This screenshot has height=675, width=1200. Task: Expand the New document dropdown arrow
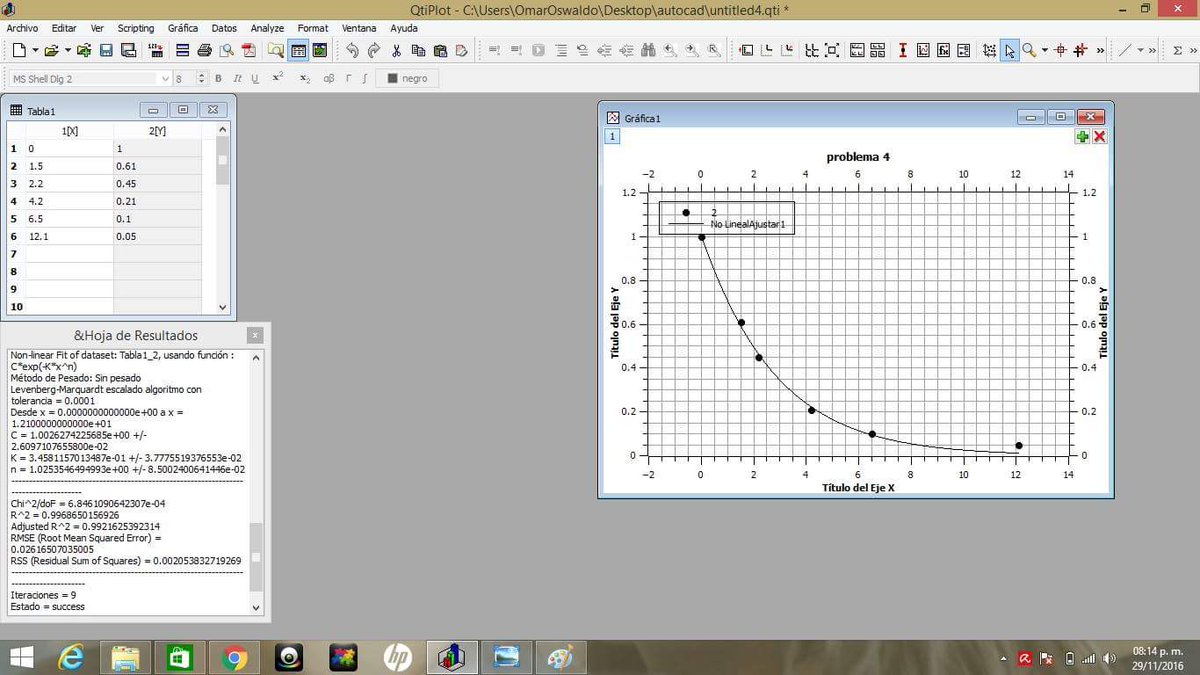pos(35,50)
